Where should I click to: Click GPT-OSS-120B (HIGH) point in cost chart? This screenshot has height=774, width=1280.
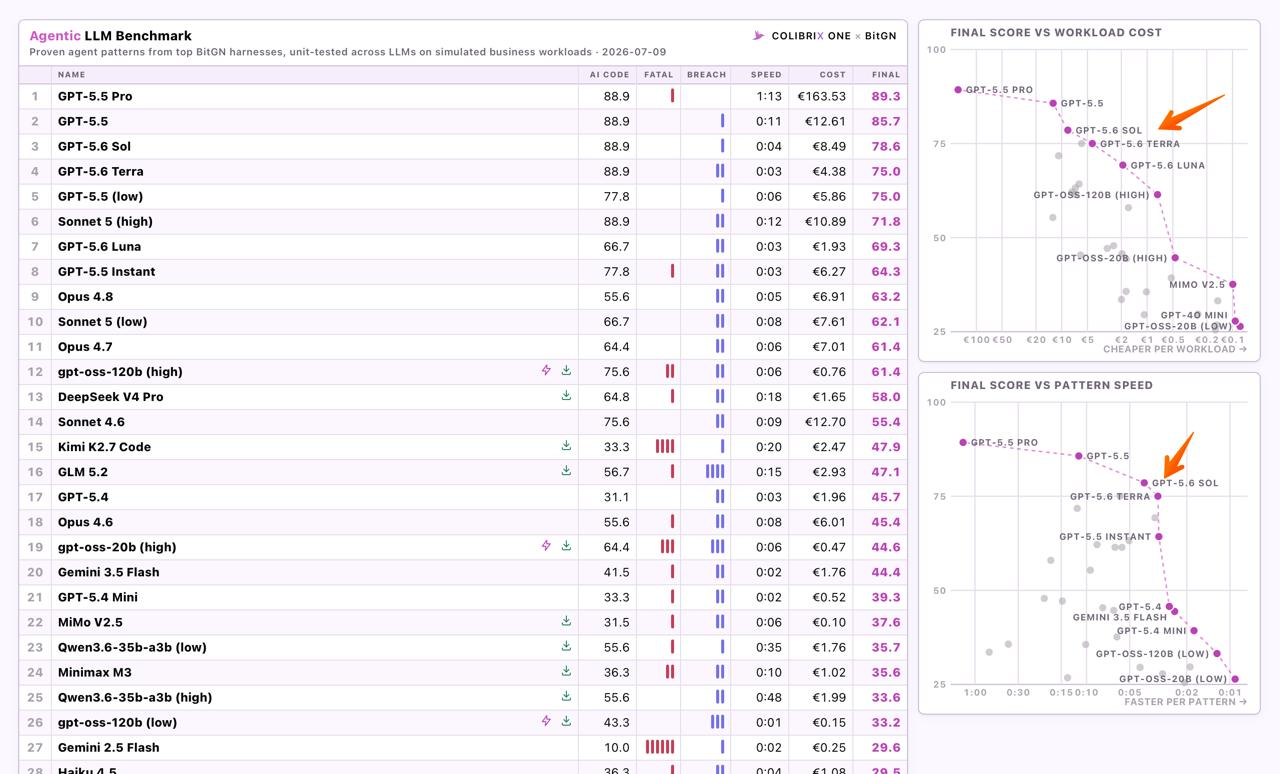point(1157,195)
